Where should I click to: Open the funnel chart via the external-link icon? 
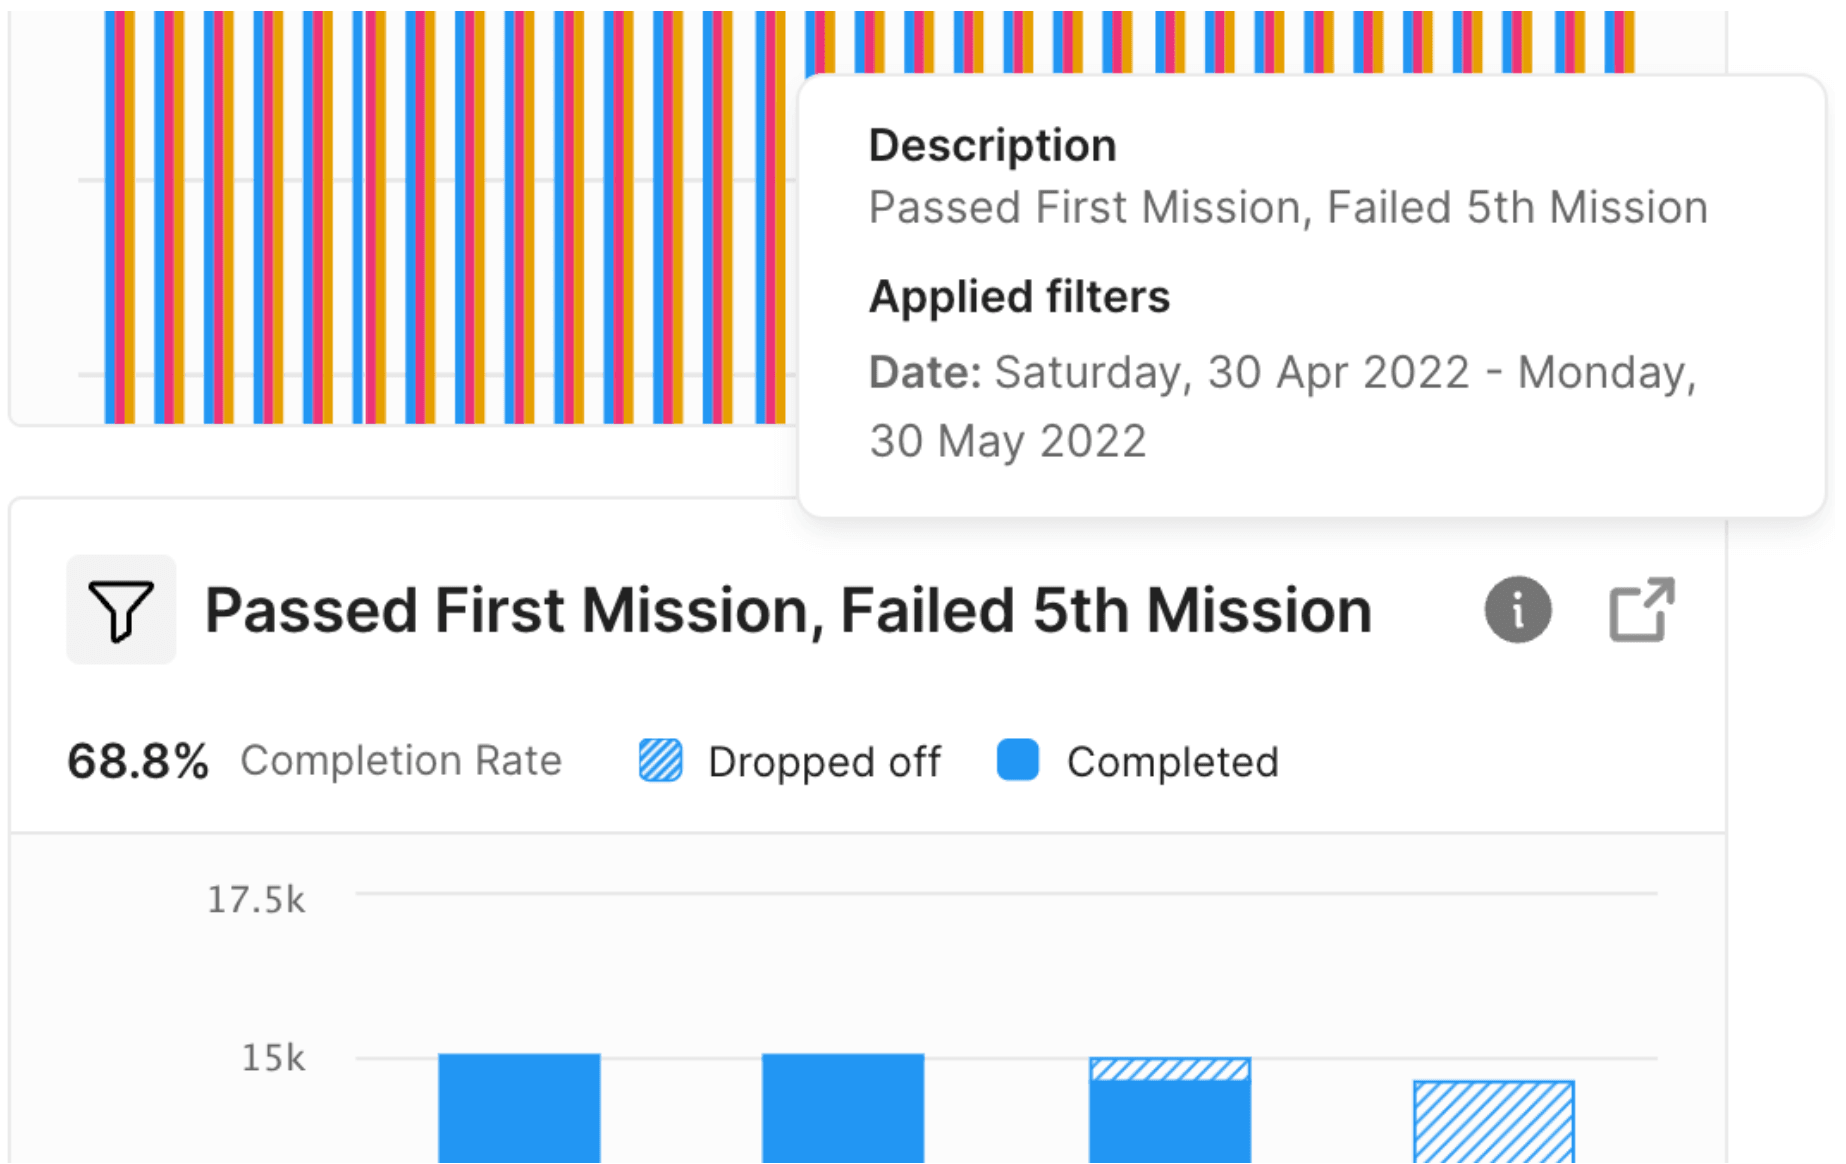click(1641, 610)
